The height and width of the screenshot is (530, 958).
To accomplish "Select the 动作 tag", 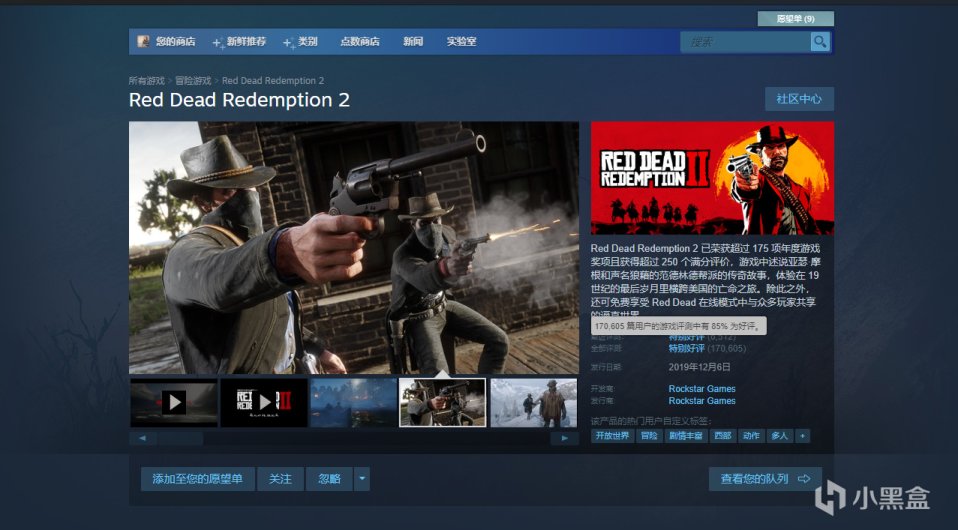I will click(x=751, y=436).
